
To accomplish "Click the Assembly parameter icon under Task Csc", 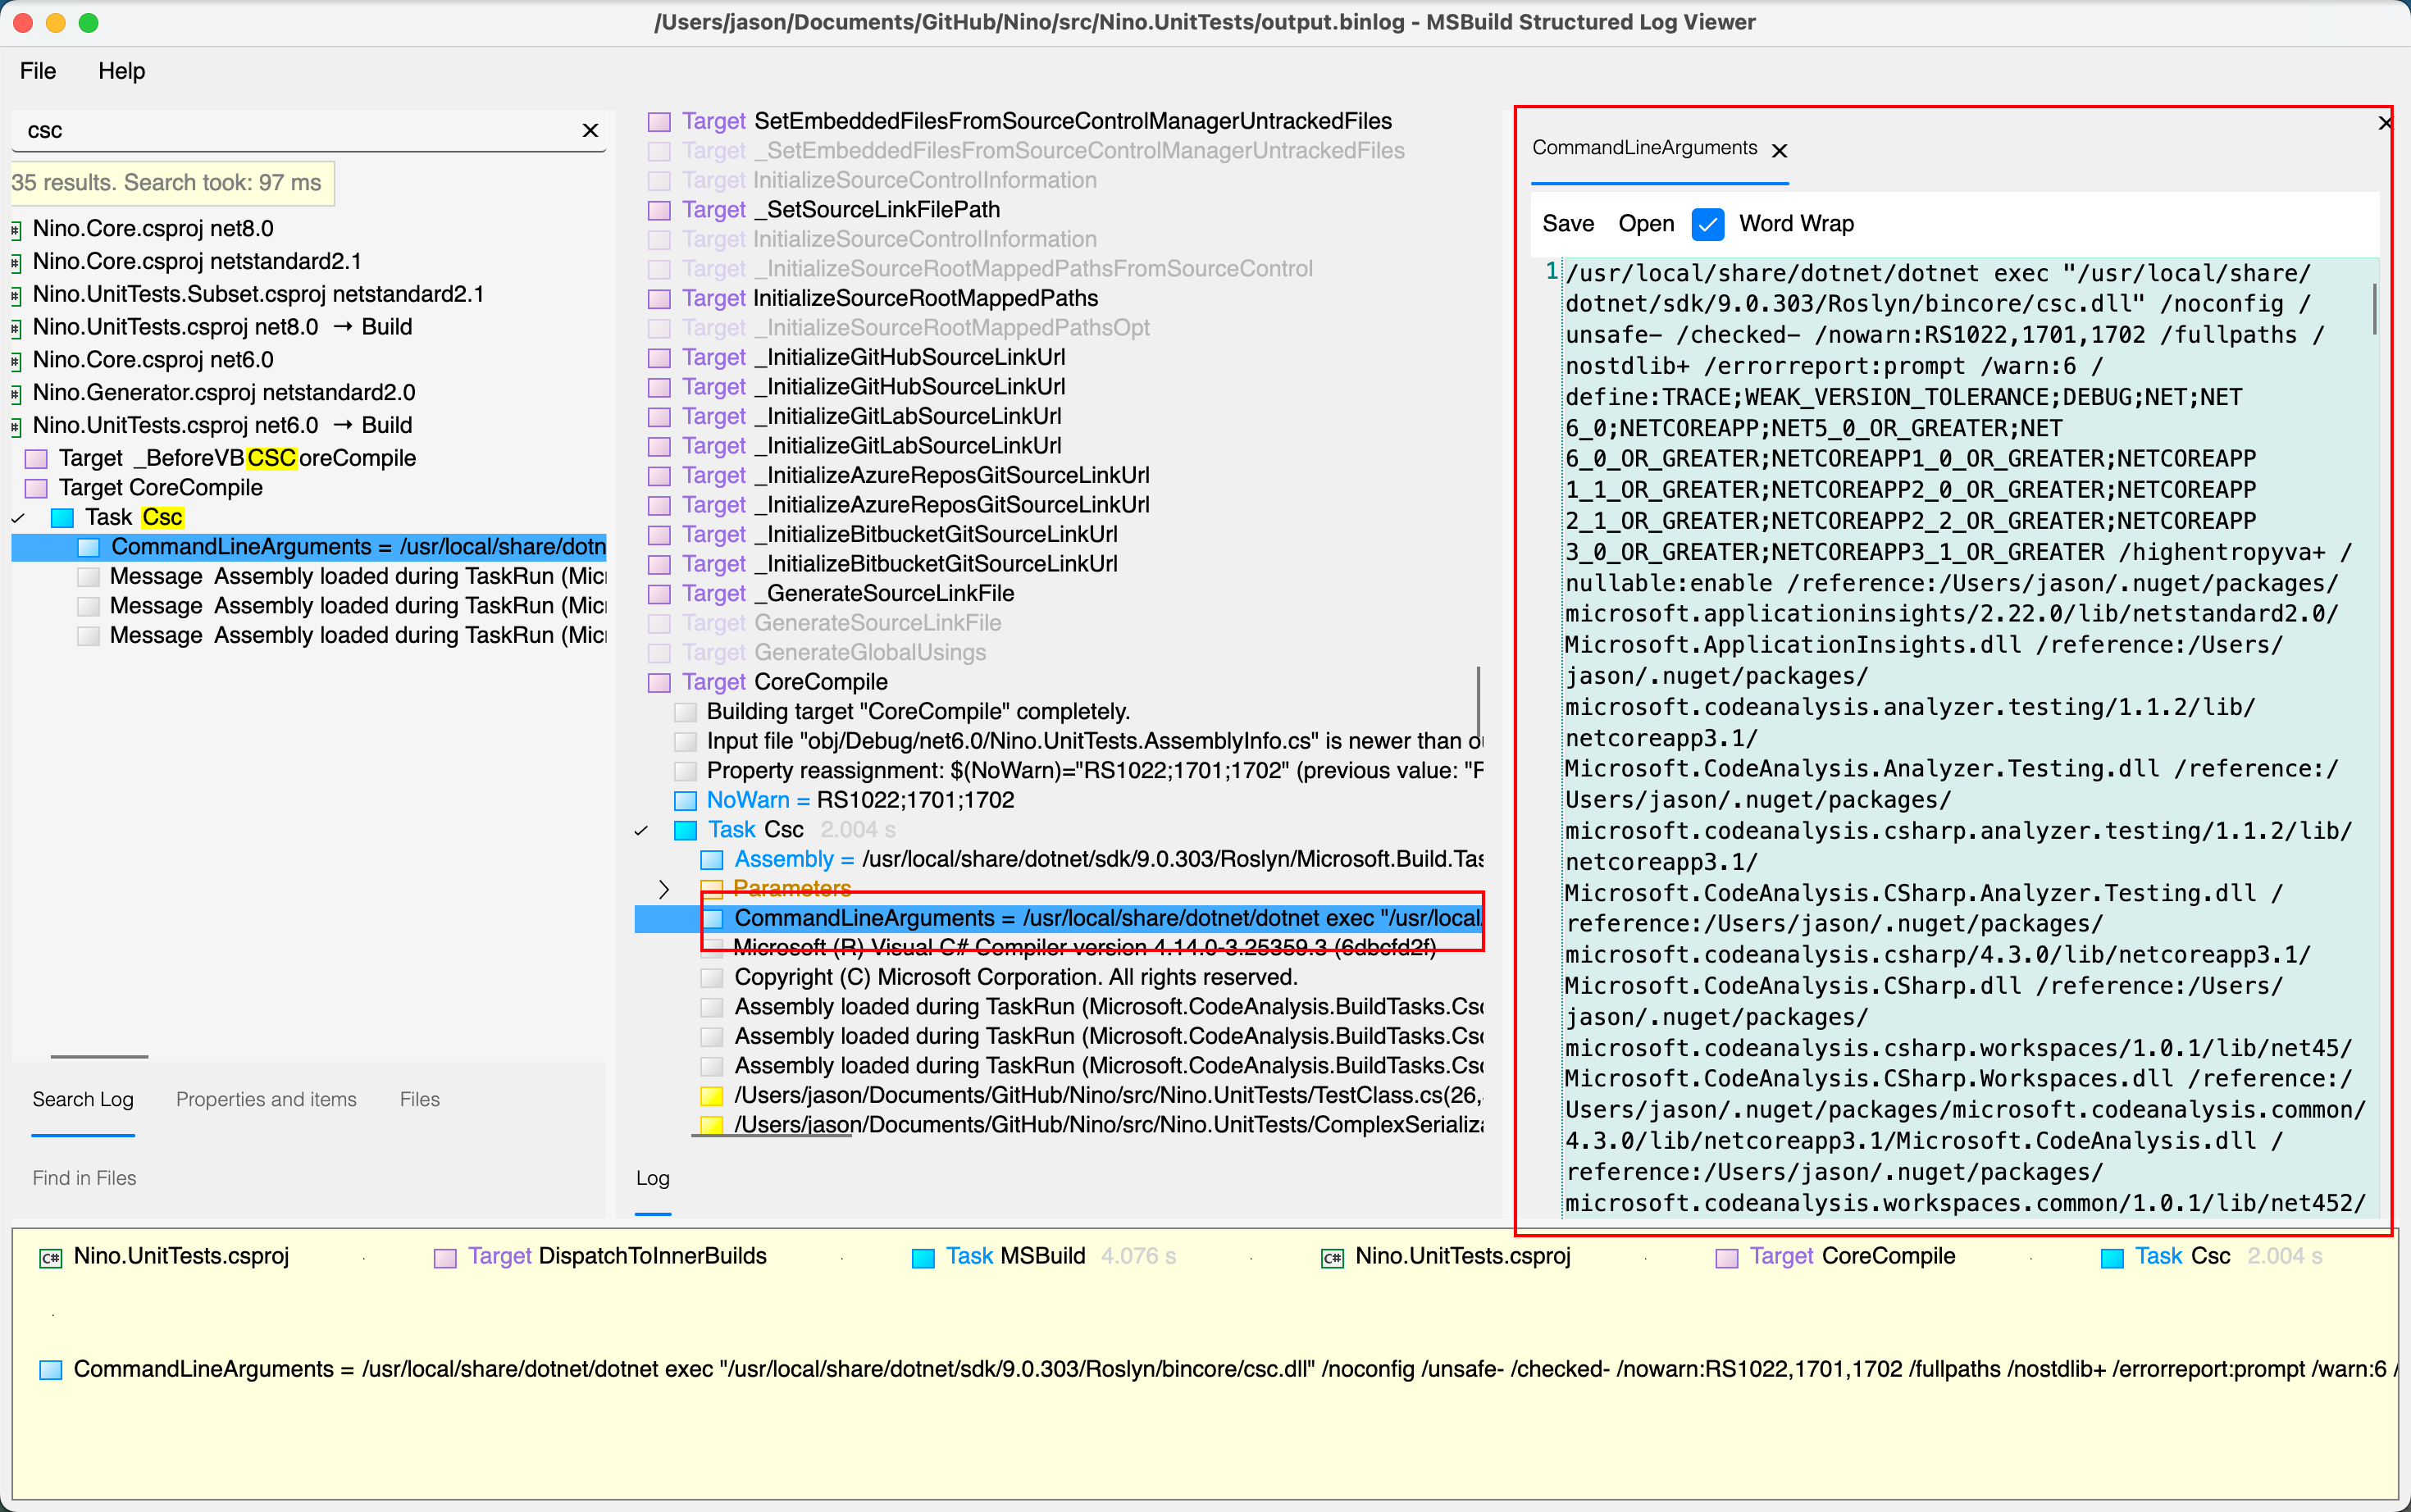I will coord(712,859).
